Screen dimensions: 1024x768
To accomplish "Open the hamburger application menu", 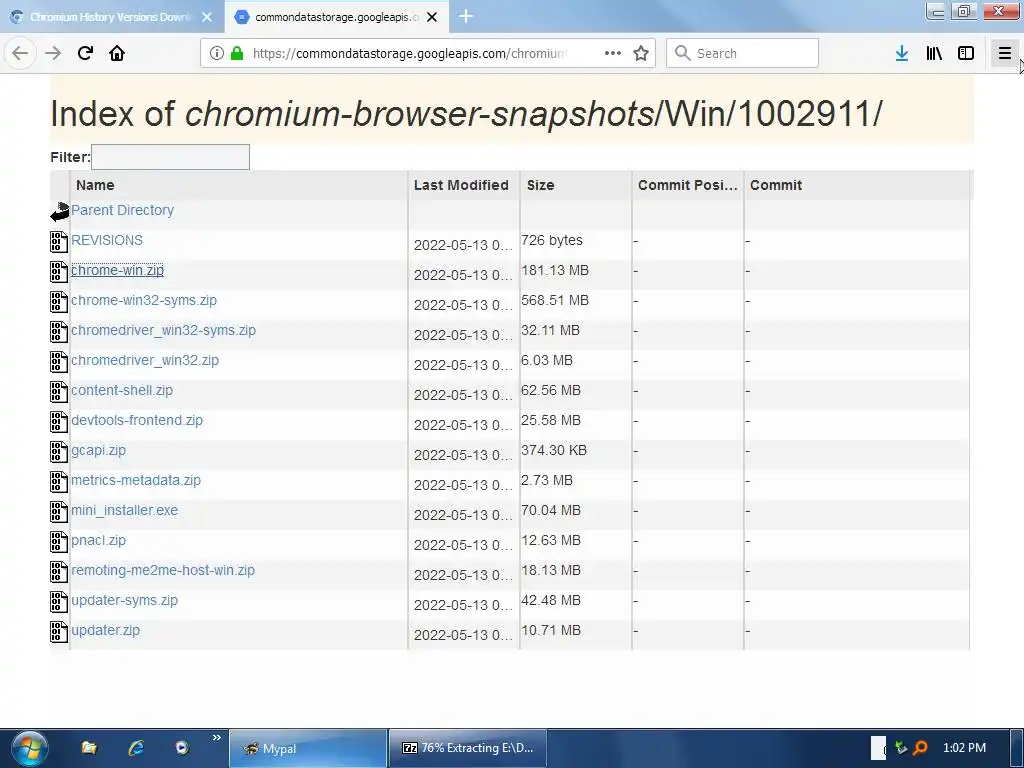I will point(1004,53).
